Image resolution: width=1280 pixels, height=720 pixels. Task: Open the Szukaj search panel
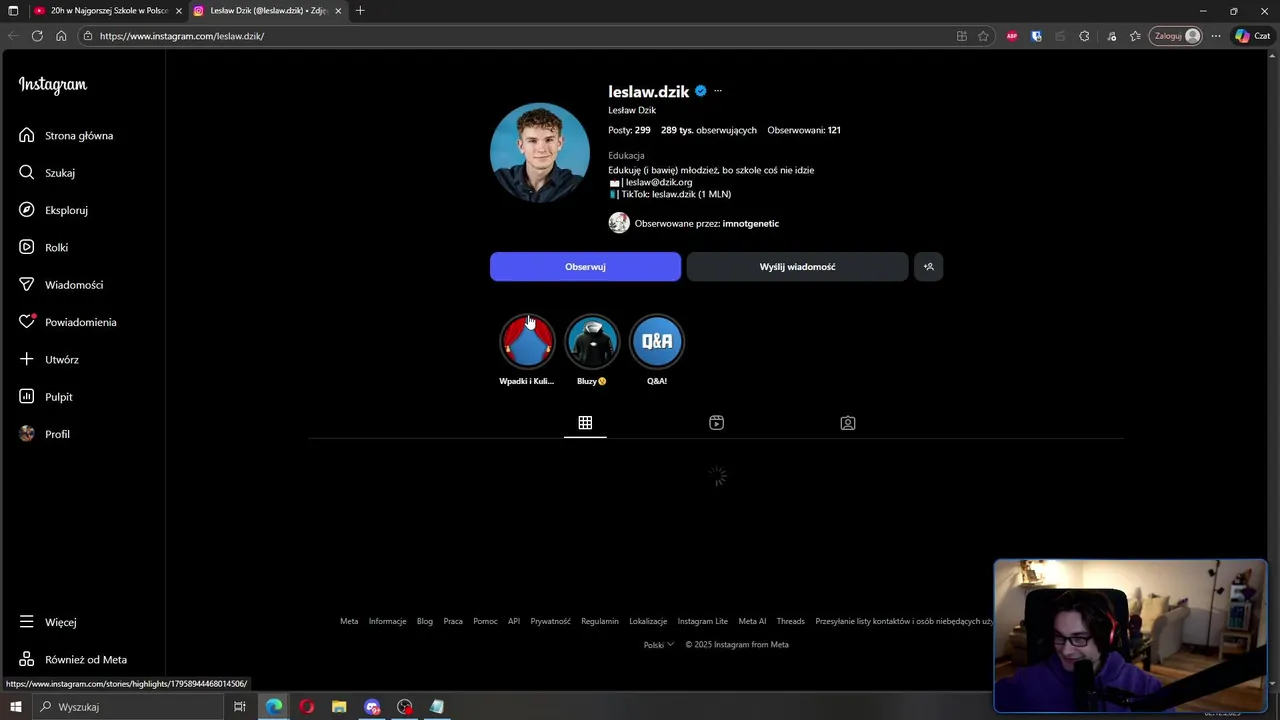[x=47, y=173]
